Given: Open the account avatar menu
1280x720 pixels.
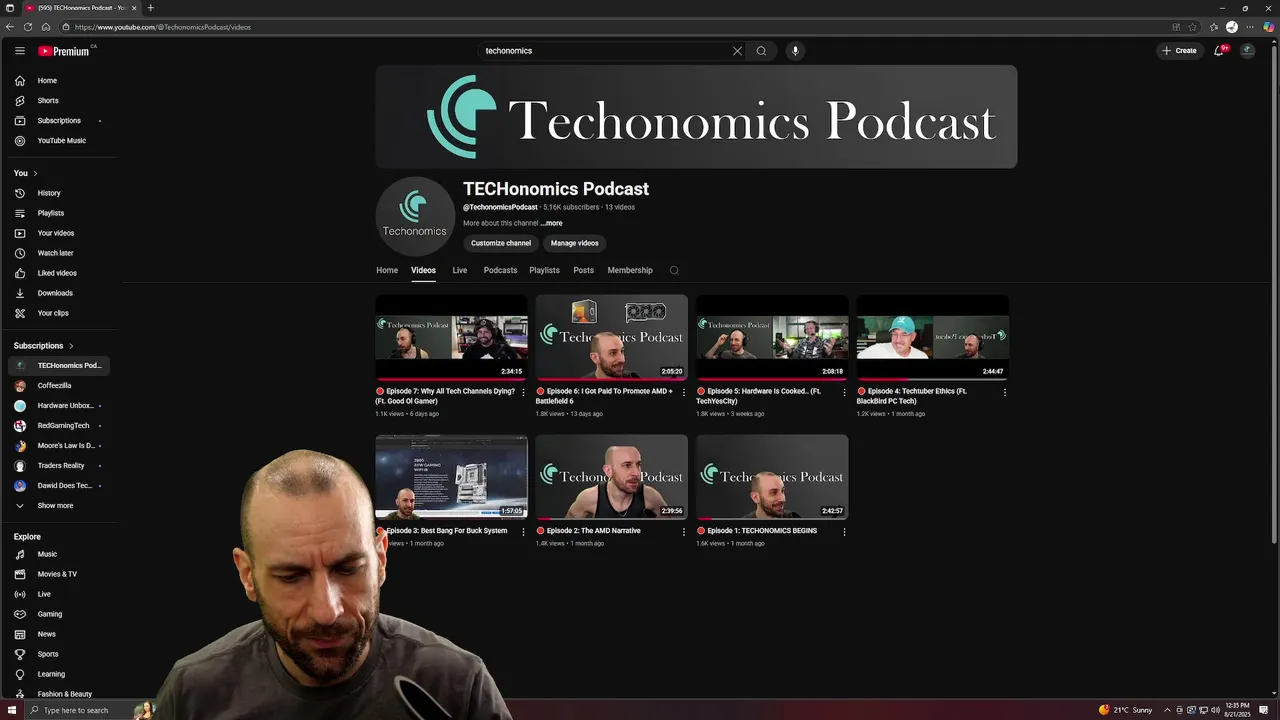Looking at the screenshot, I should click(x=1247, y=51).
